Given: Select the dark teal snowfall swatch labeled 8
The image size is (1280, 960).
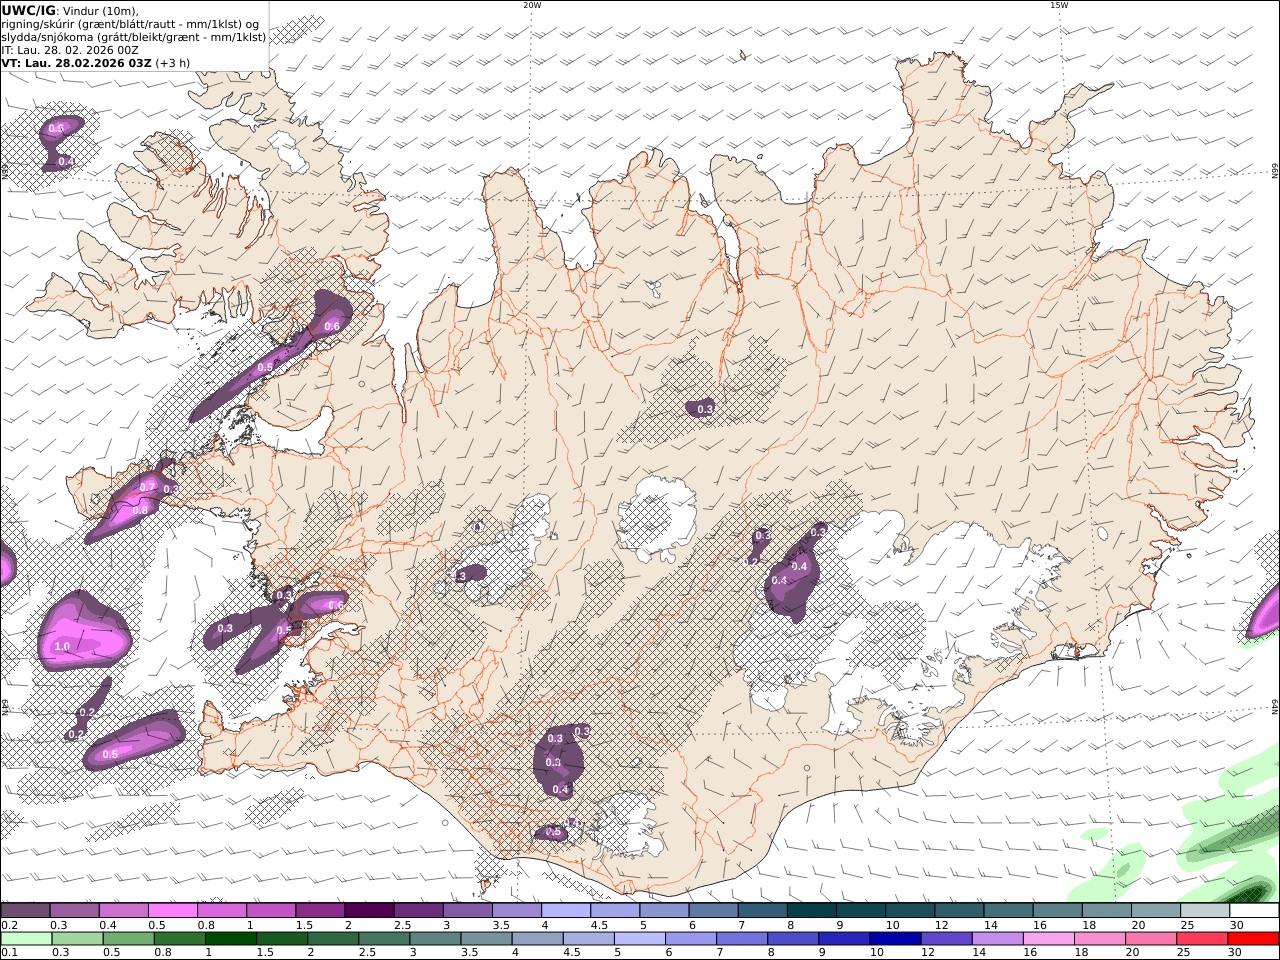Looking at the screenshot, I should (x=810, y=910).
